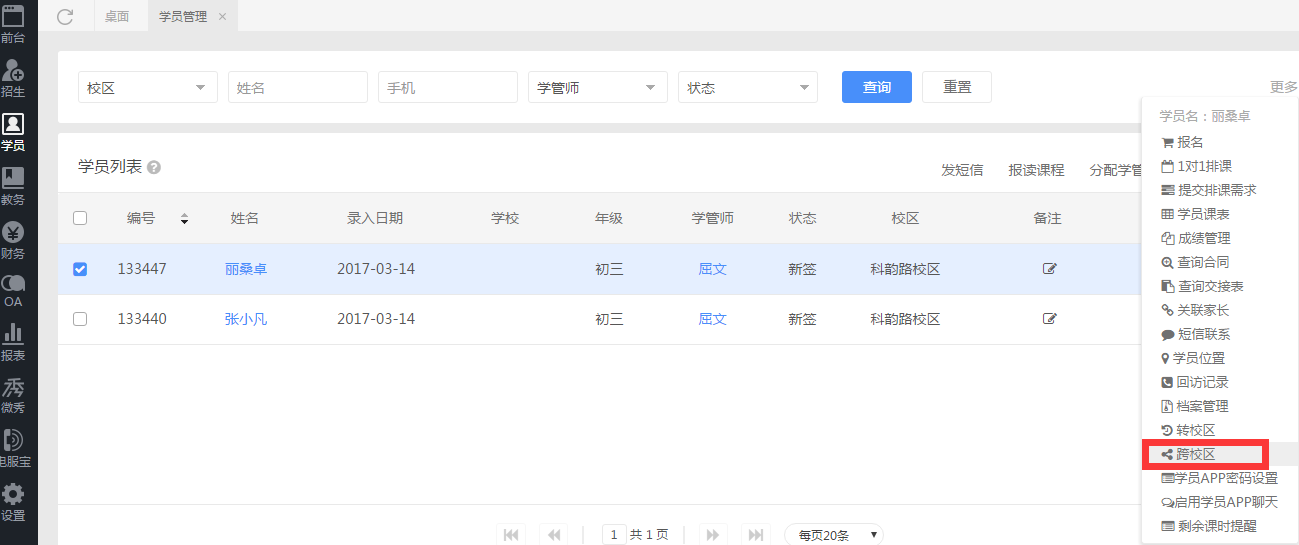
Task: Click the 录入日期 column header
Action: click(x=375, y=218)
